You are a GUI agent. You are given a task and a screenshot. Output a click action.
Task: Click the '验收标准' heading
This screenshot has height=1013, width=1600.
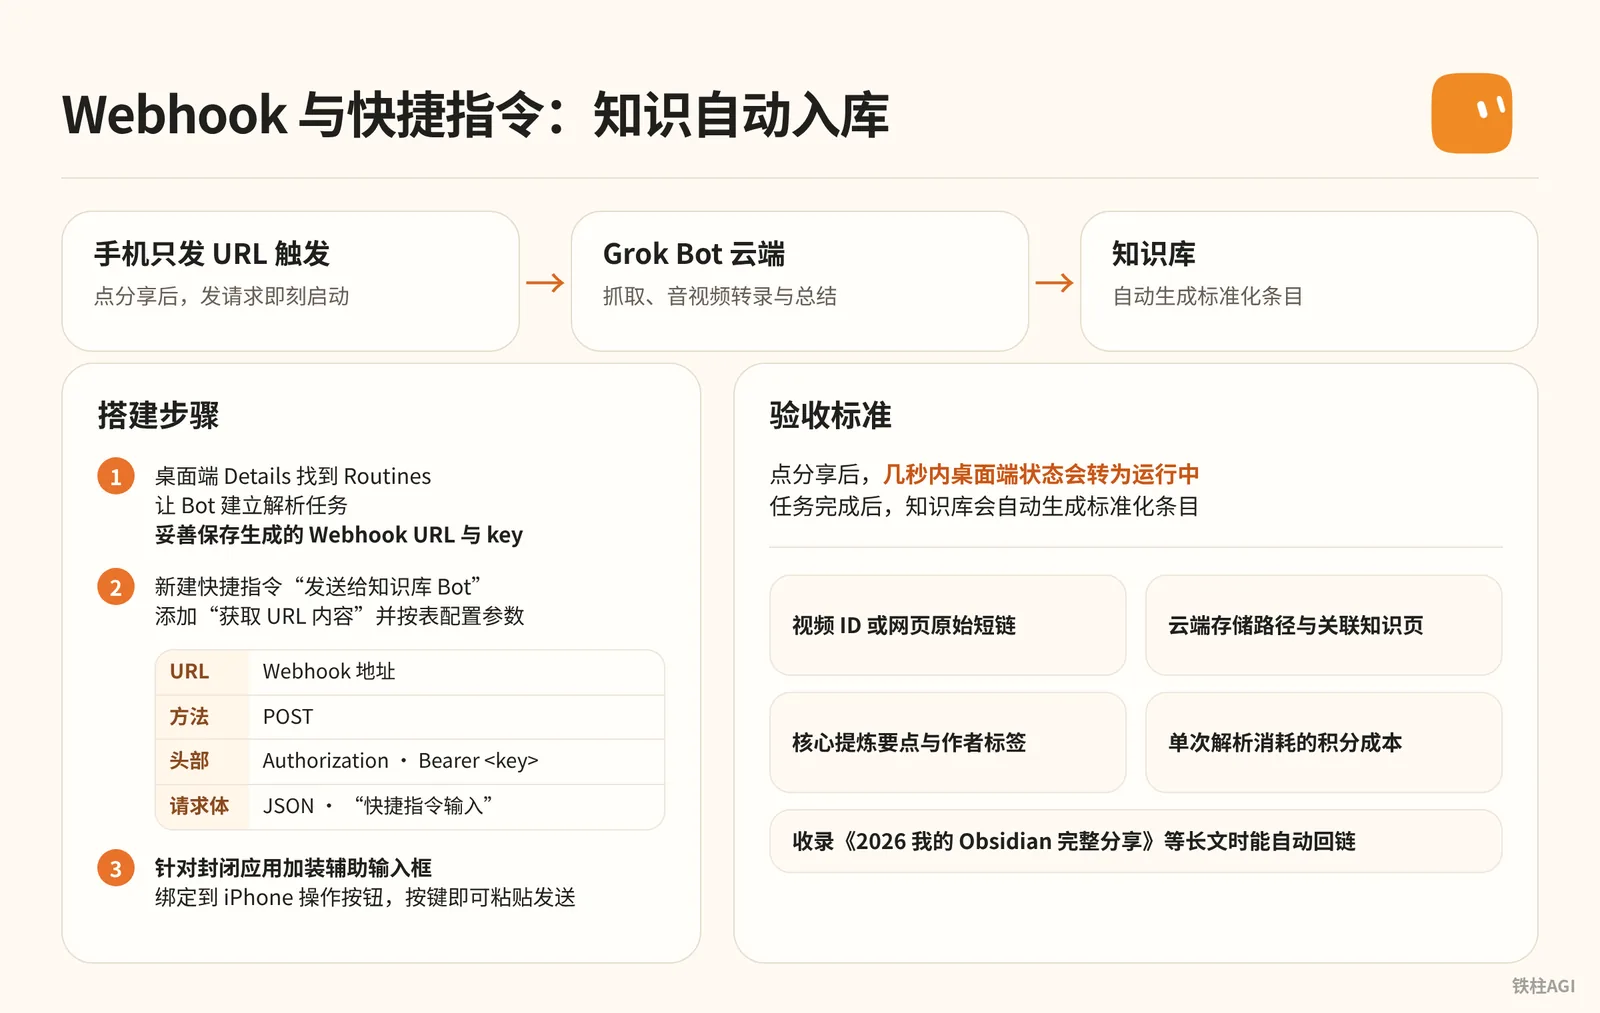(830, 415)
